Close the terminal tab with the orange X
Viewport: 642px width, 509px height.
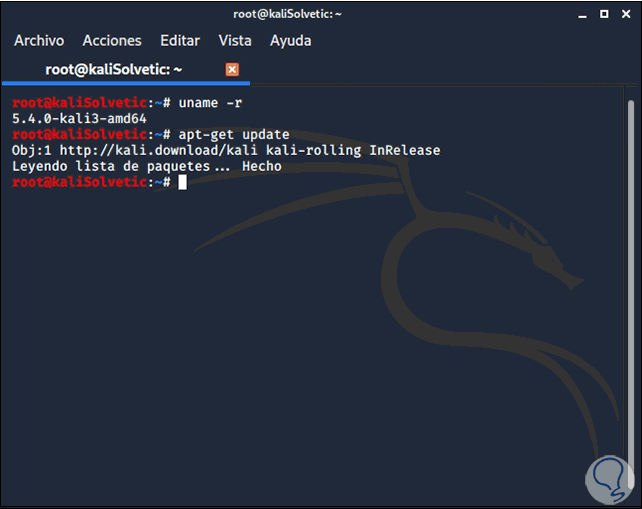point(232,70)
